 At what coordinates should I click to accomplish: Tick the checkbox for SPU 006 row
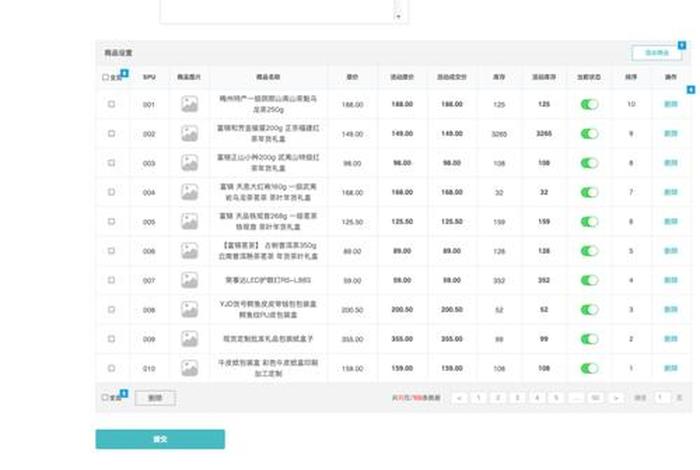coord(112,251)
